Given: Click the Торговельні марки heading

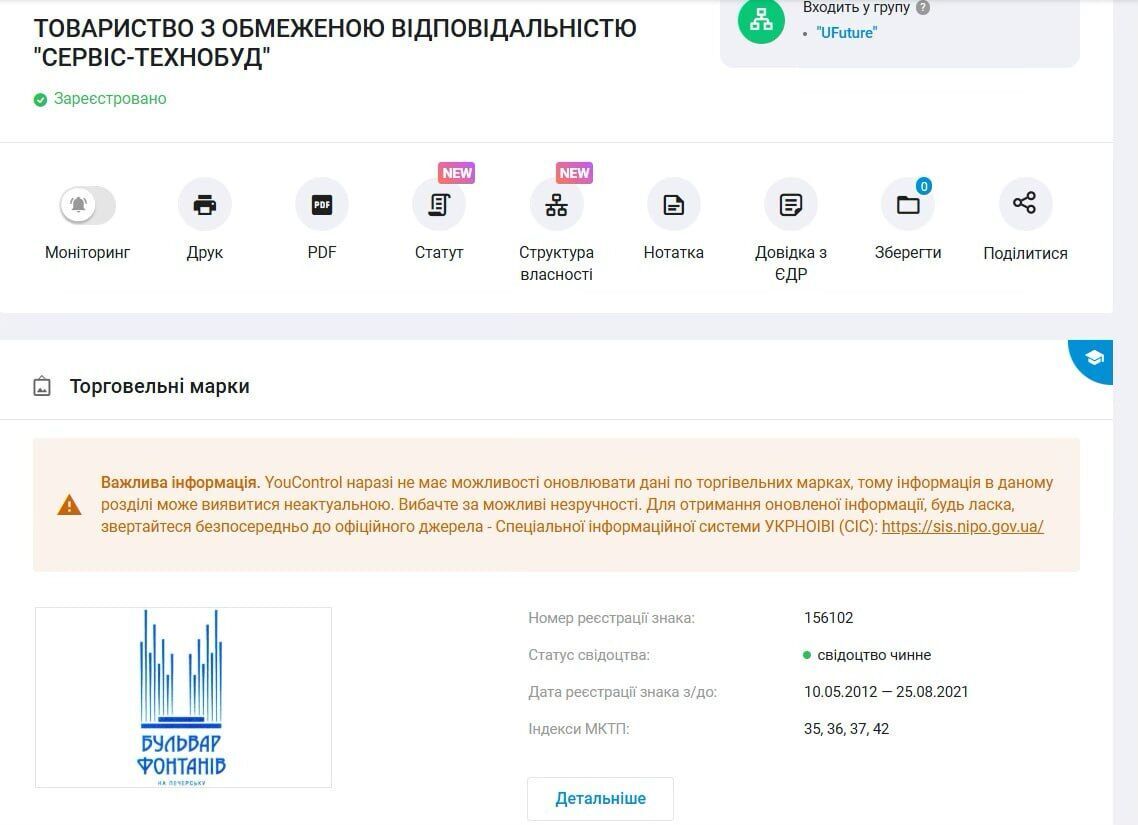Looking at the screenshot, I should pyautogui.click(x=160, y=387).
